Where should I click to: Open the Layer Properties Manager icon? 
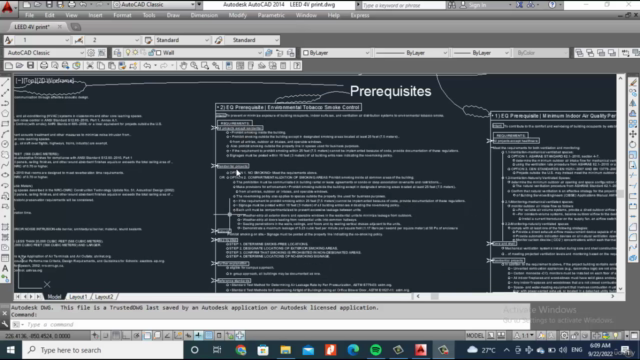117,53
